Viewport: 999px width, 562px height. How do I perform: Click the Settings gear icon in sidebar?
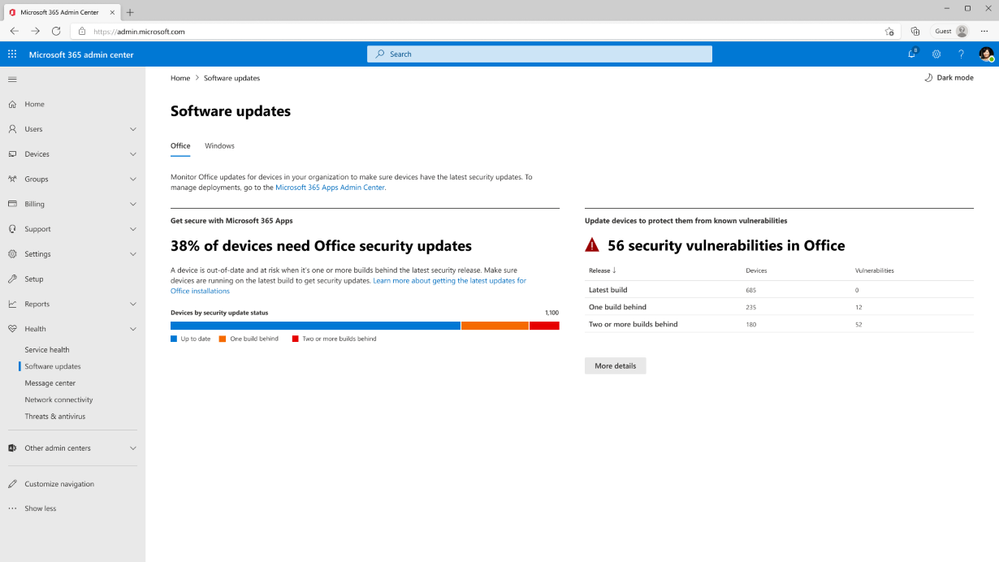(x=12, y=254)
